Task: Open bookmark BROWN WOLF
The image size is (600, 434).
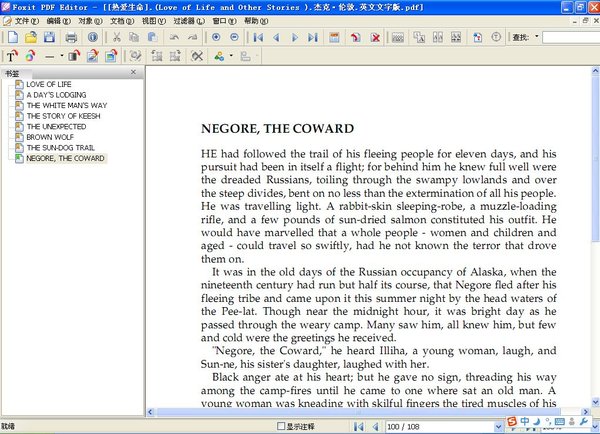Action: click(x=50, y=137)
